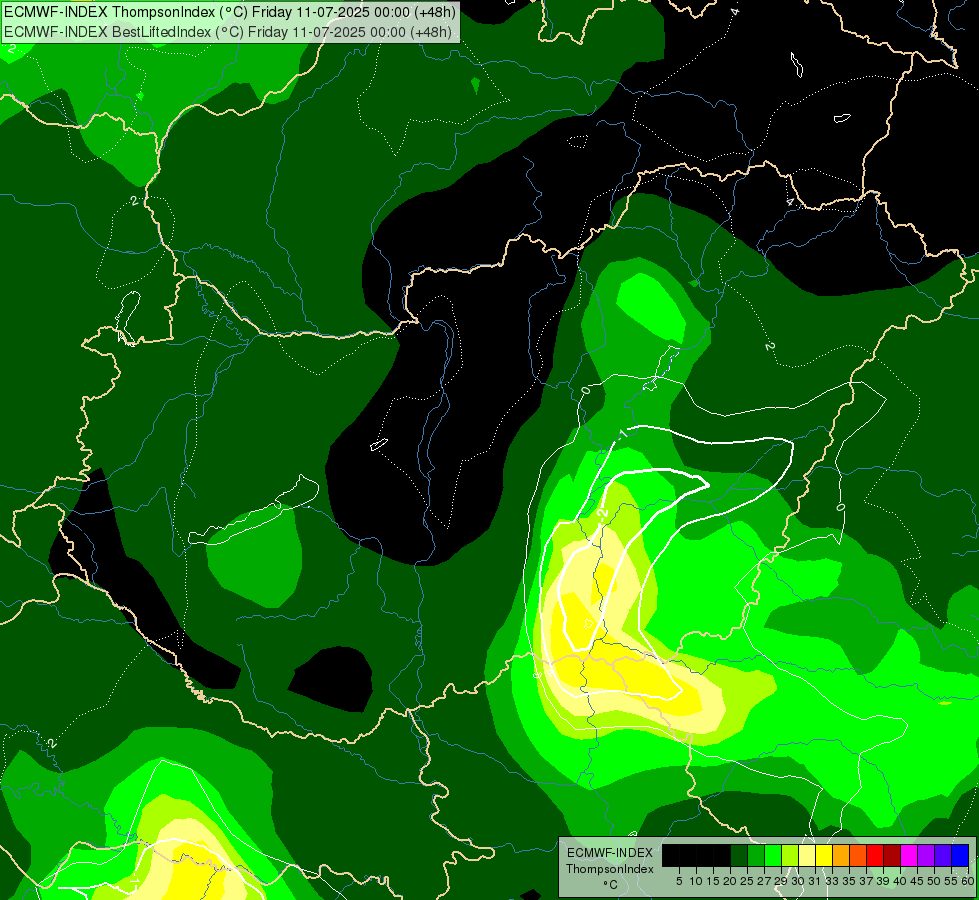Choose the orange 33–35 legend swatch
The width and height of the screenshot is (979, 900).
pyautogui.click(x=841, y=855)
